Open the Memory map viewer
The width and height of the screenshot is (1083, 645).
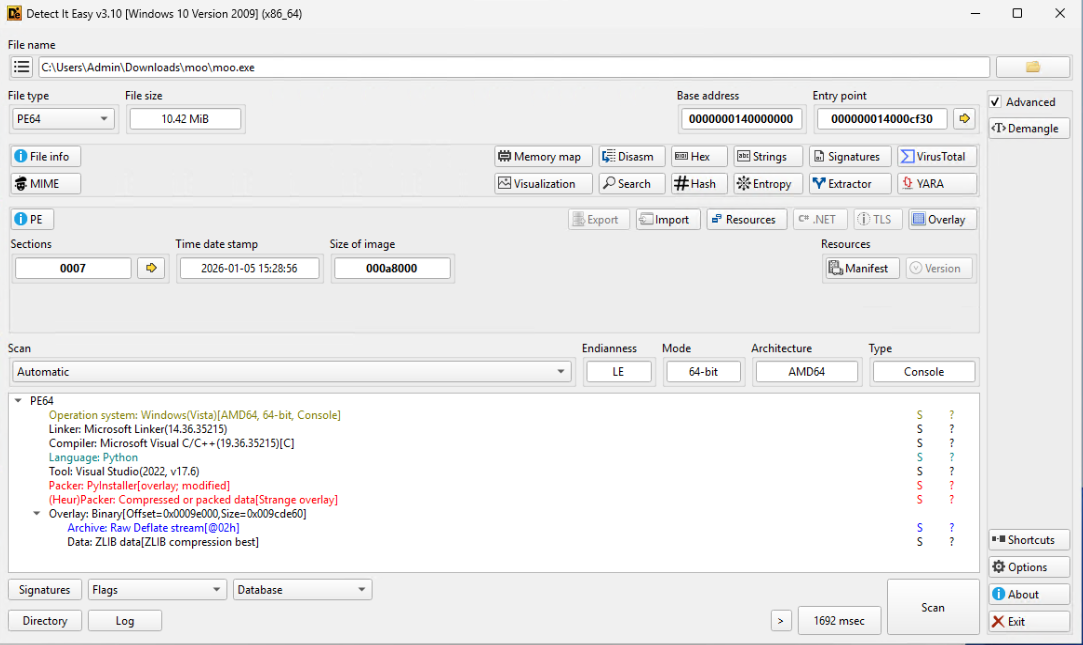pyautogui.click(x=544, y=157)
